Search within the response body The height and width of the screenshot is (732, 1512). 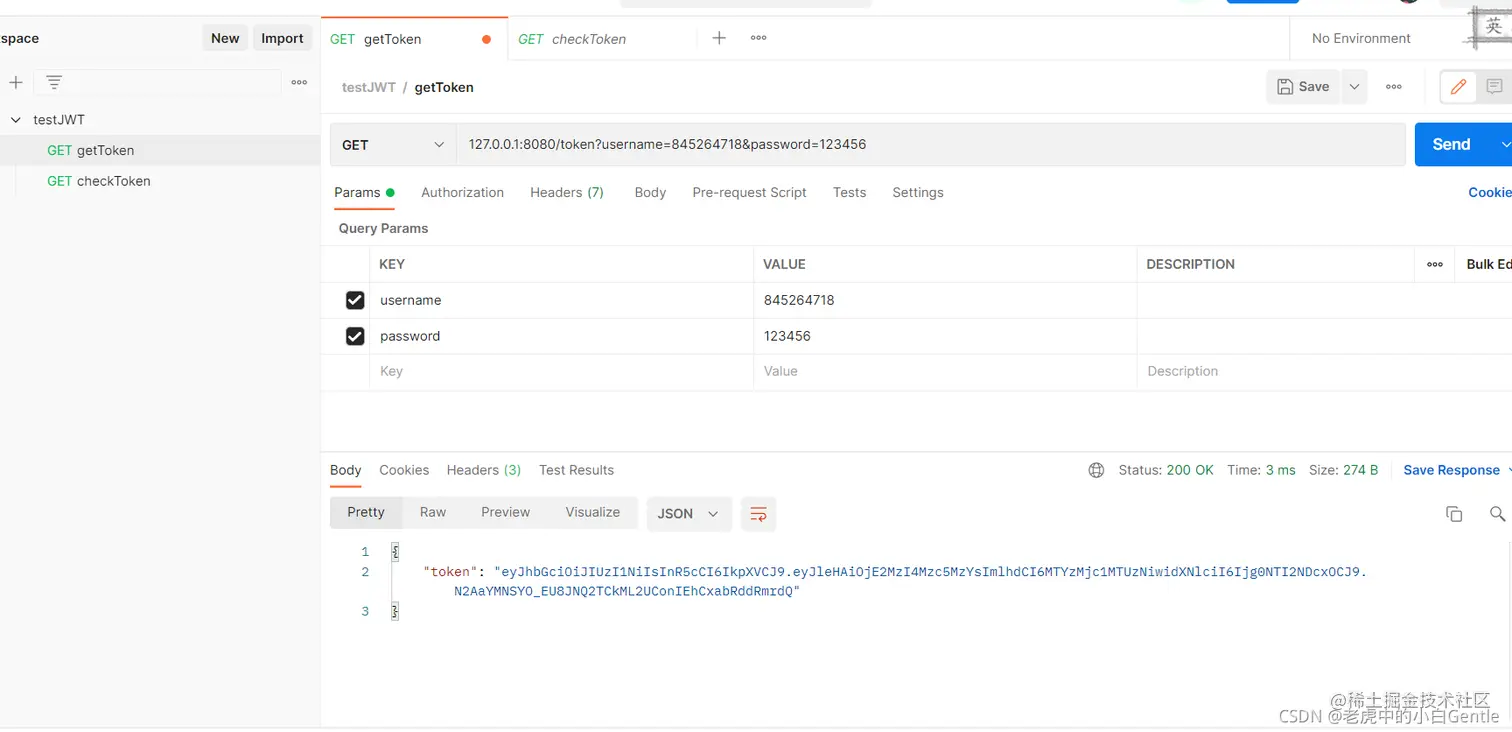[1497, 514]
